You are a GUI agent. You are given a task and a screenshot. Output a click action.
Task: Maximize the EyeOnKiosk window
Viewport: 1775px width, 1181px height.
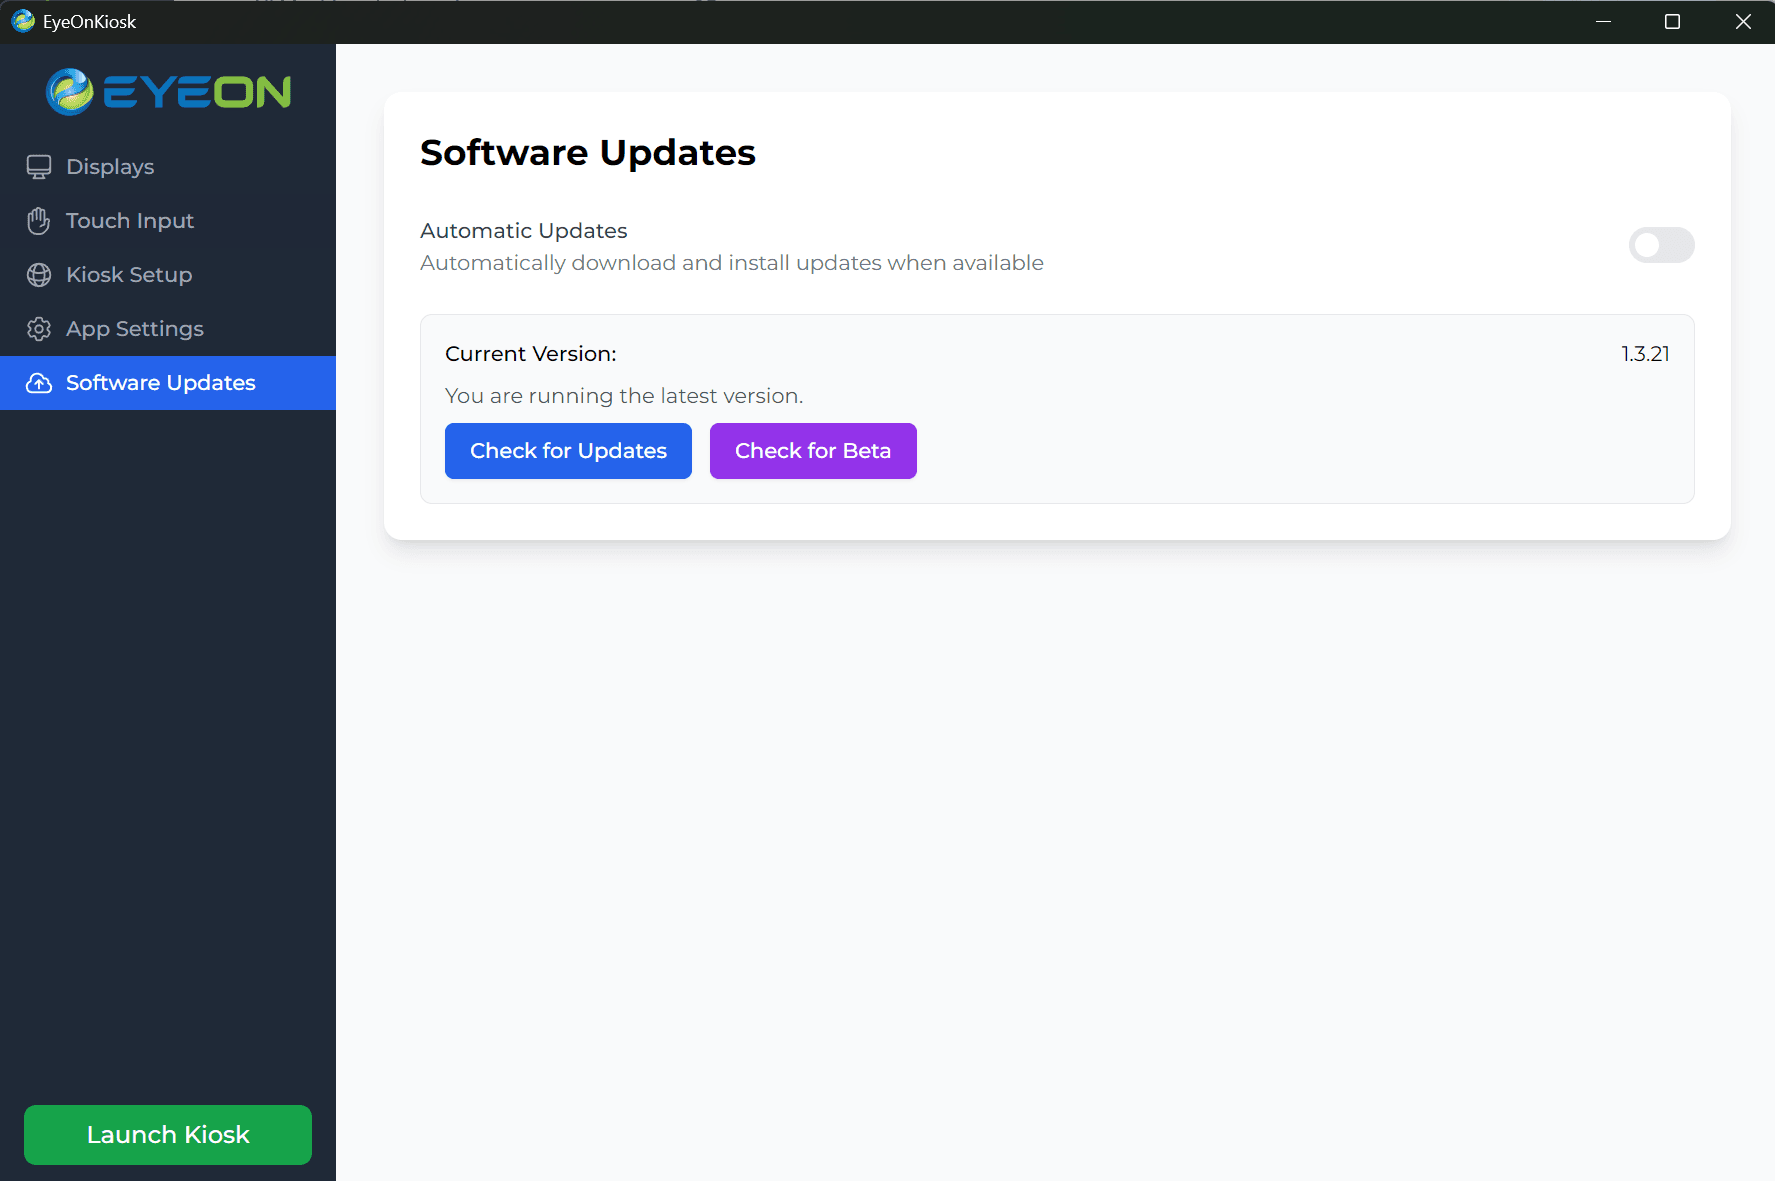click(x=1672, y=21)
